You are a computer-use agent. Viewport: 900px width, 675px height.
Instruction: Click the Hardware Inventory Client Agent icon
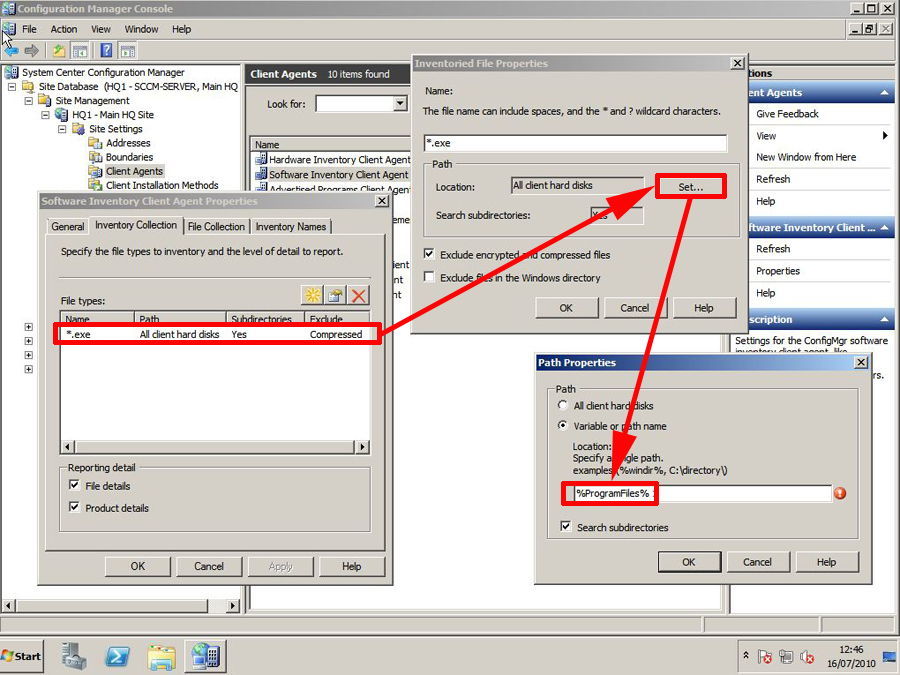[261, 159]
